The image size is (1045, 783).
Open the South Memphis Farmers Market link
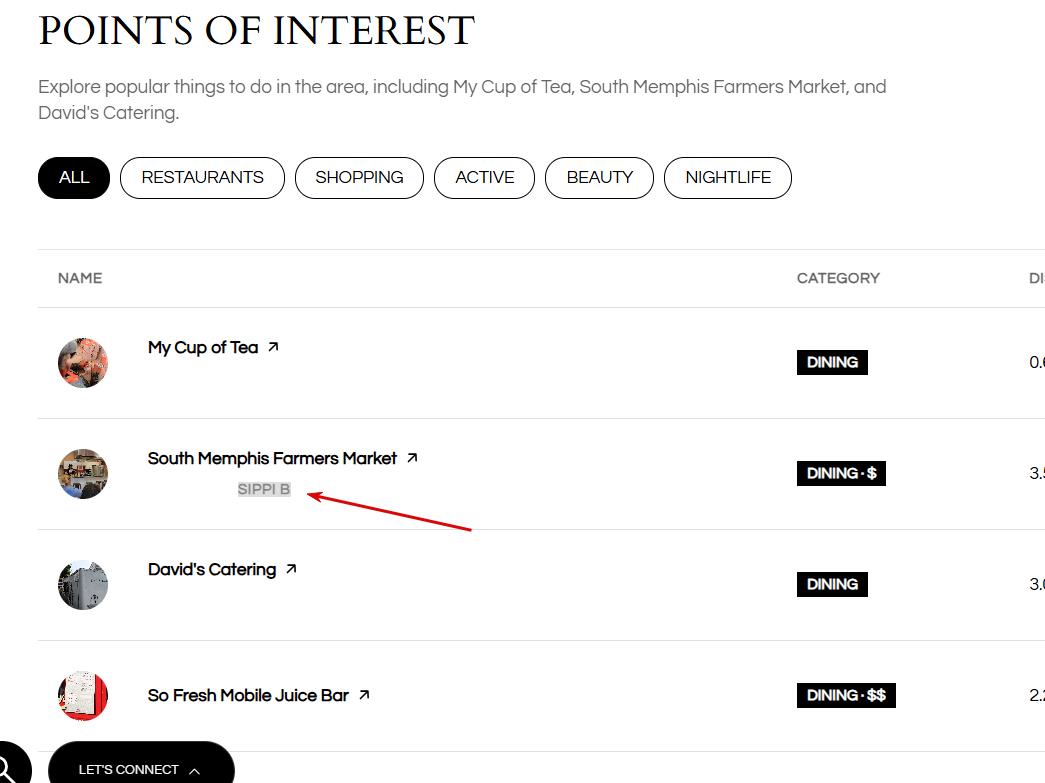pos(272,458)
